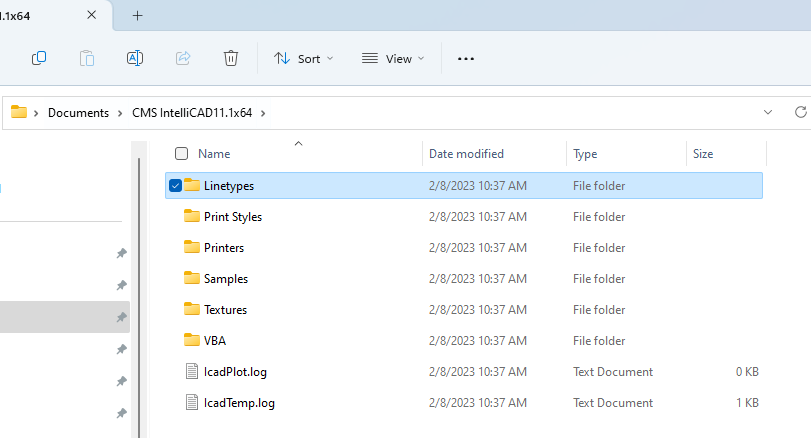
Task: Click the Copy toolbar icon
Action: point(39,58)
